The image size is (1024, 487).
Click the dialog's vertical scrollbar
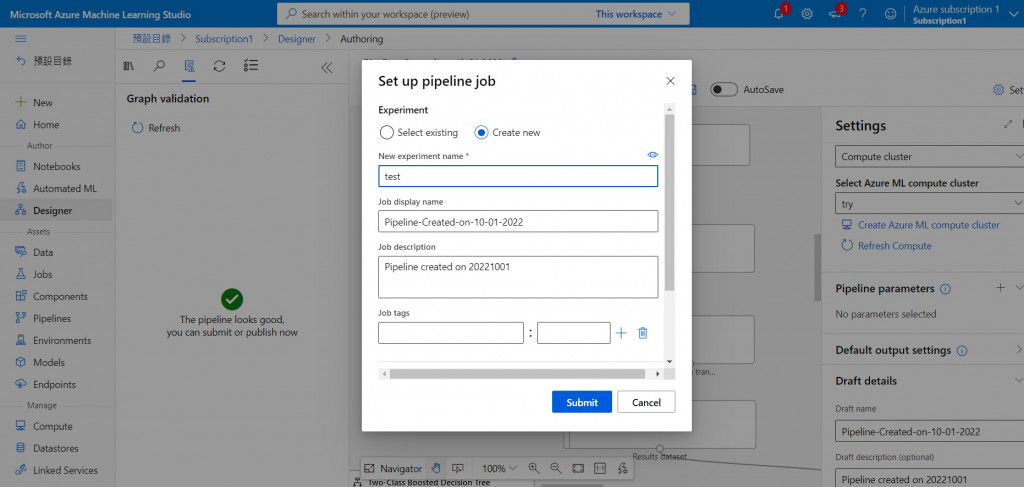pyautogui.click(x=669, y=202)
